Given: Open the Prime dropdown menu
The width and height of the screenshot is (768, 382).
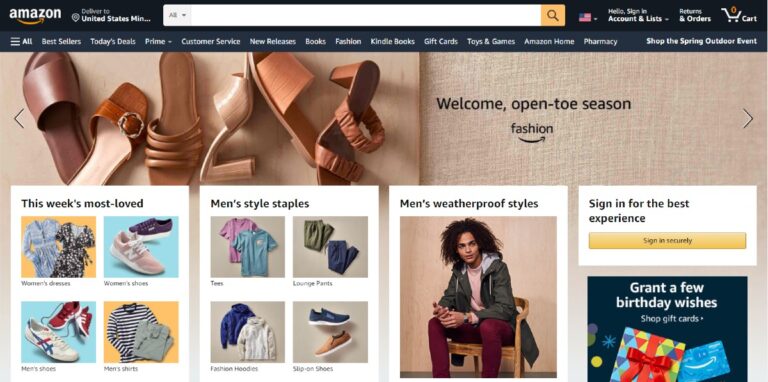Looking at the screenshot, I should click(x=158, y=42).
